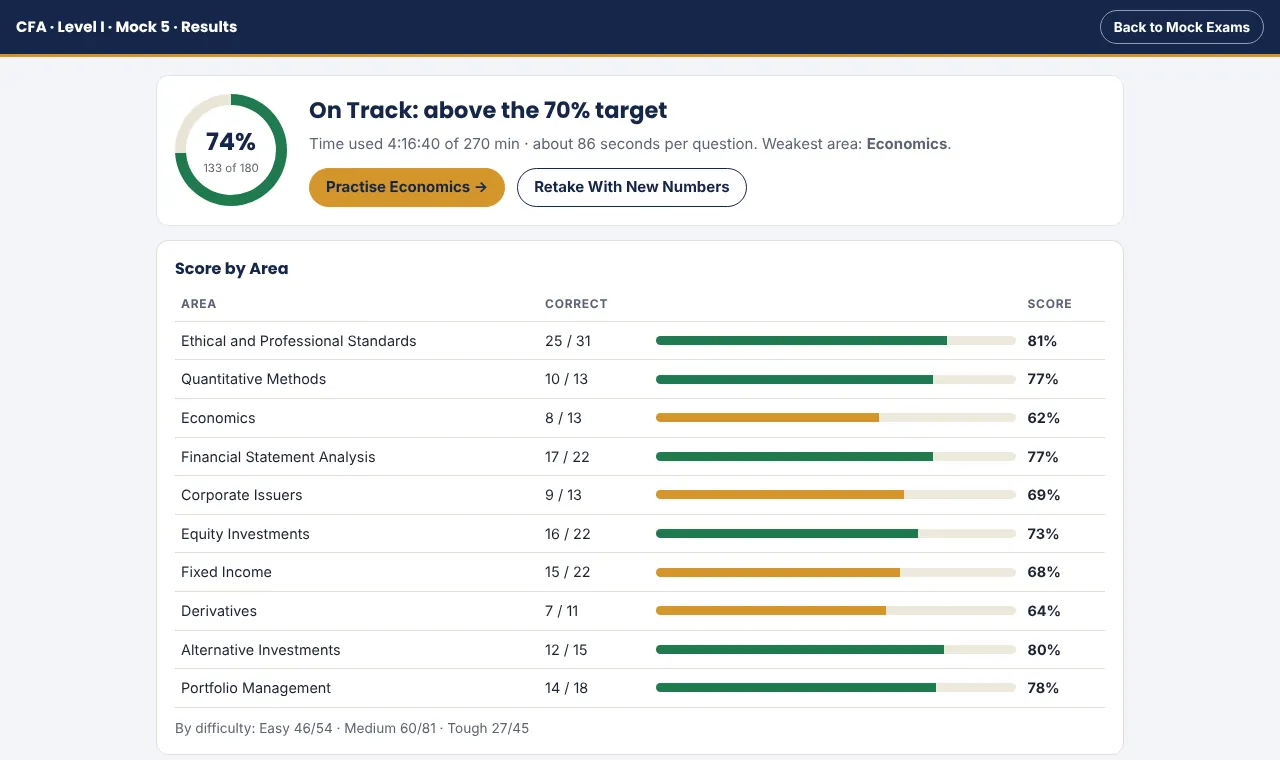Click the 68% Fixed Income score
This screenshot has width=1280, height=760.
click(1044, 572)
